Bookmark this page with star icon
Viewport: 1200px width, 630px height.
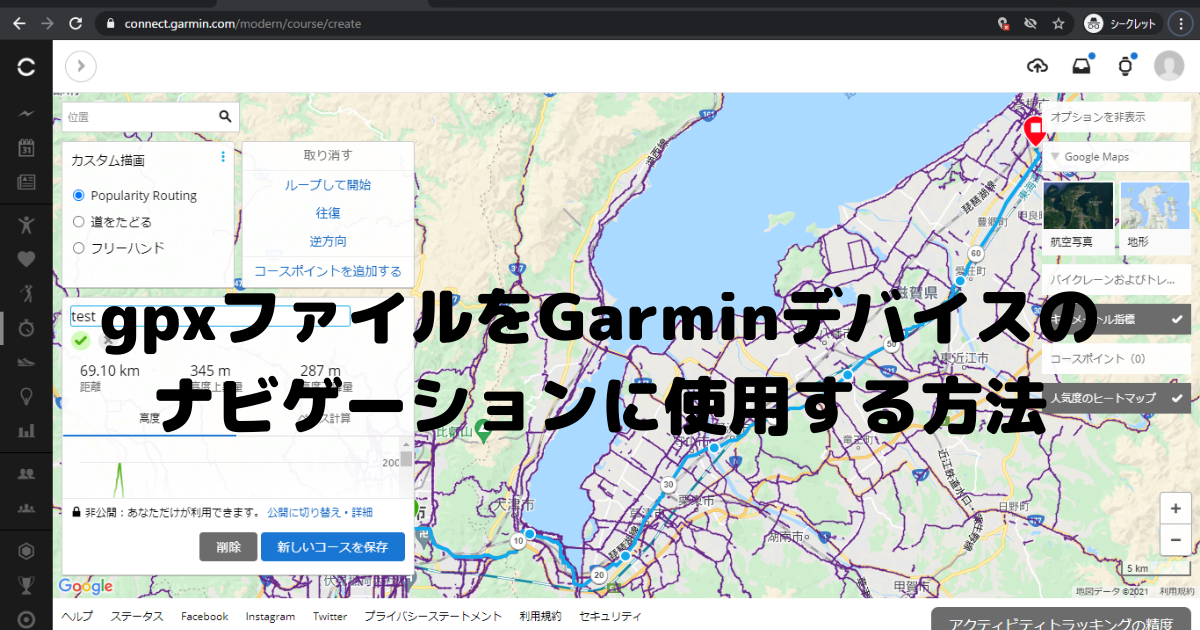[x=1058, y=23]
